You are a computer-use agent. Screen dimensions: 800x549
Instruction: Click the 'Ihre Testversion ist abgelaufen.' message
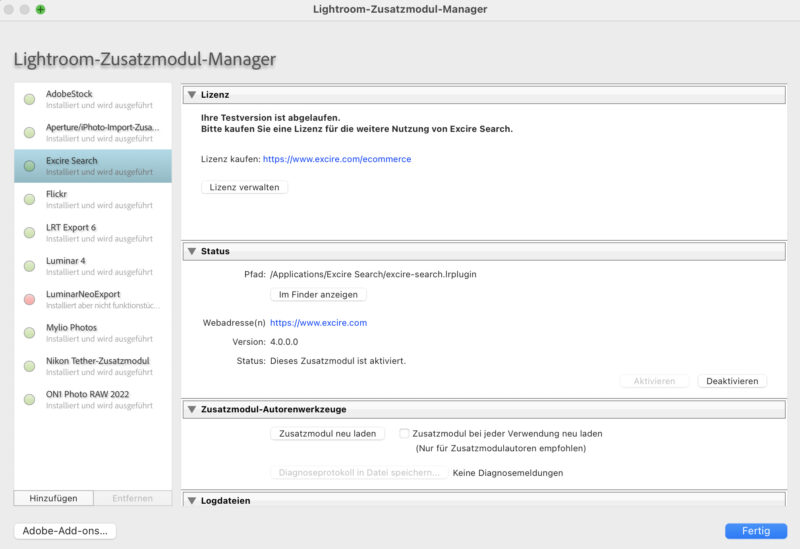coord(270,117)
